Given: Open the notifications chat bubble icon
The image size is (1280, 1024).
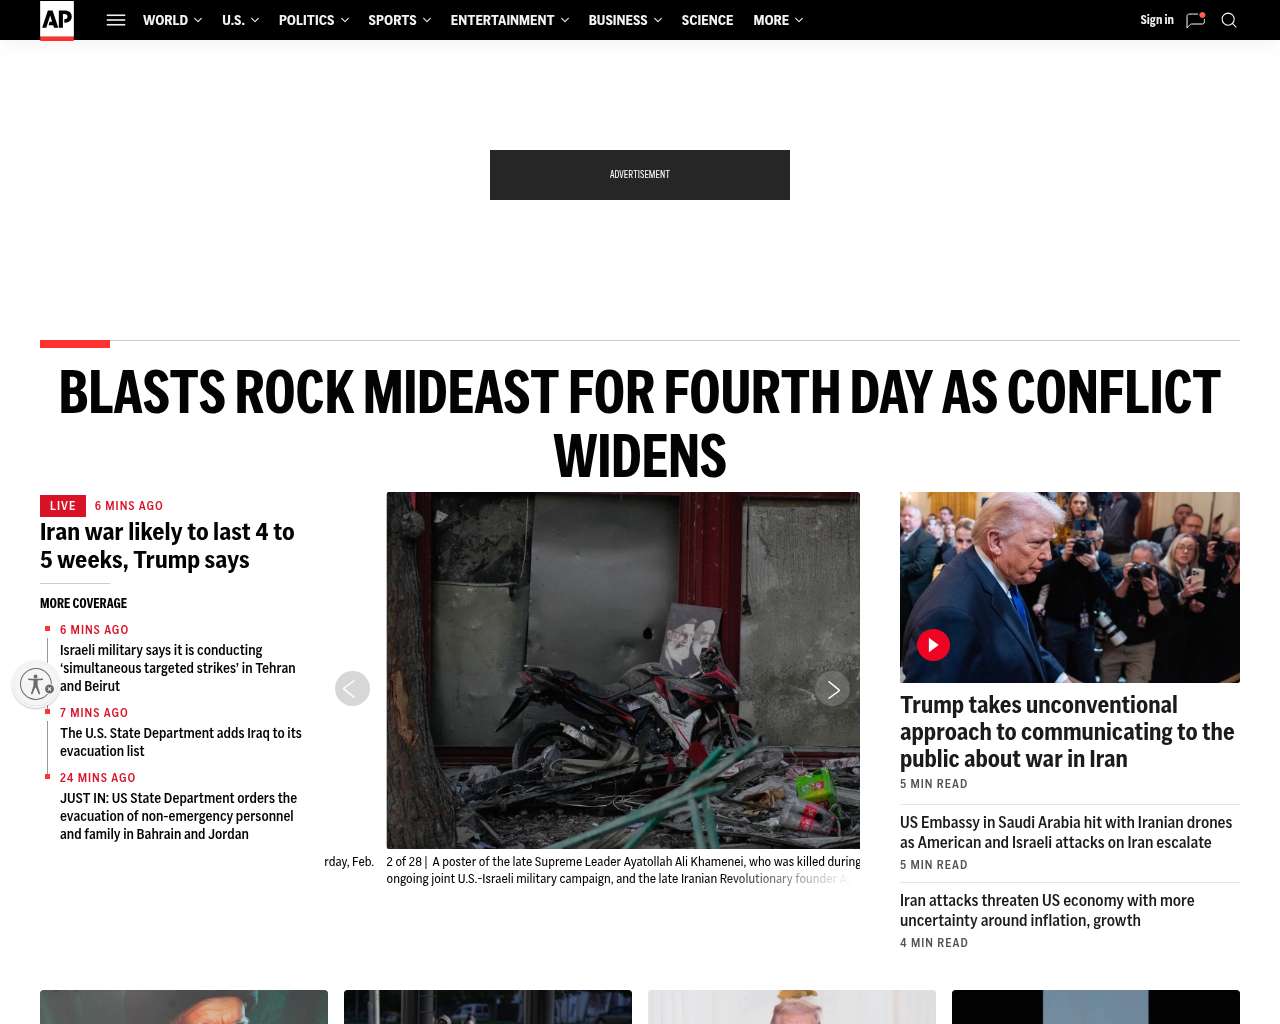Looking at the screenshot, I should coord(1195,20).
